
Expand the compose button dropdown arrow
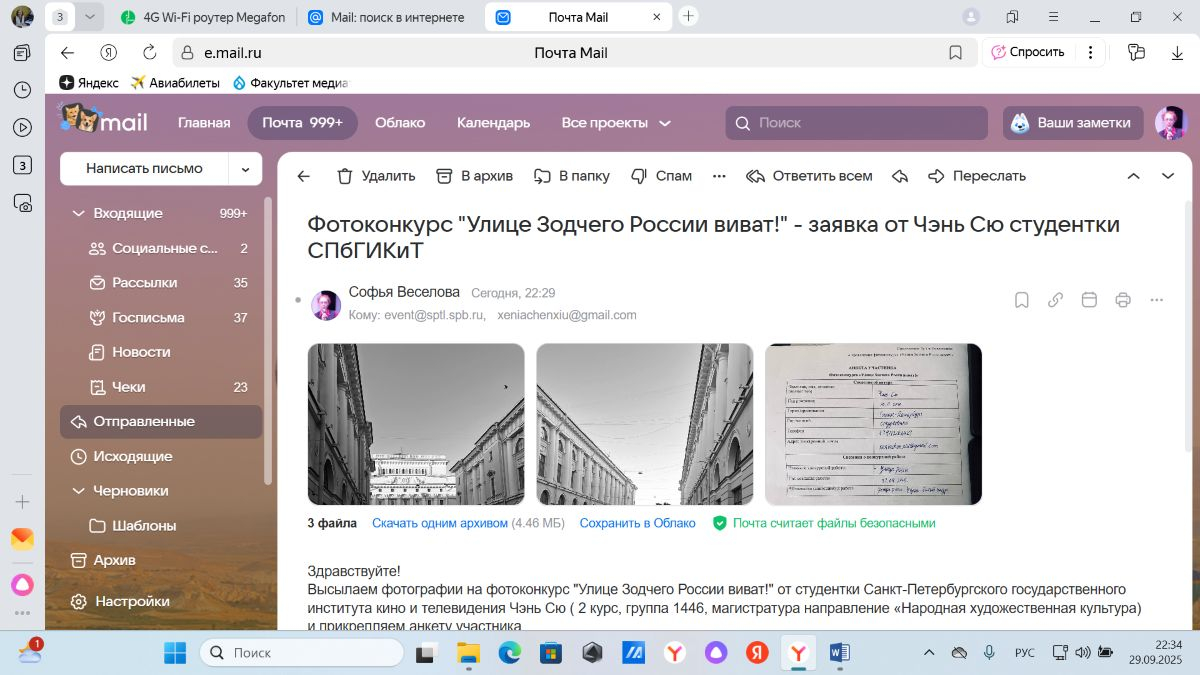pos(245,169)
